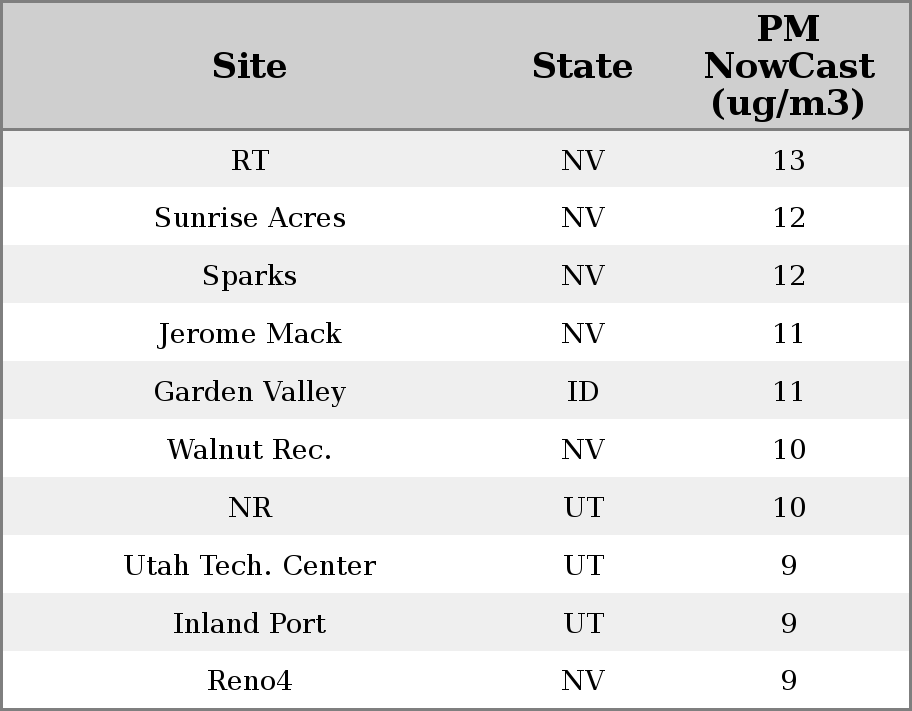Select the Jerome Mack row name

click(x=250, y=334)
